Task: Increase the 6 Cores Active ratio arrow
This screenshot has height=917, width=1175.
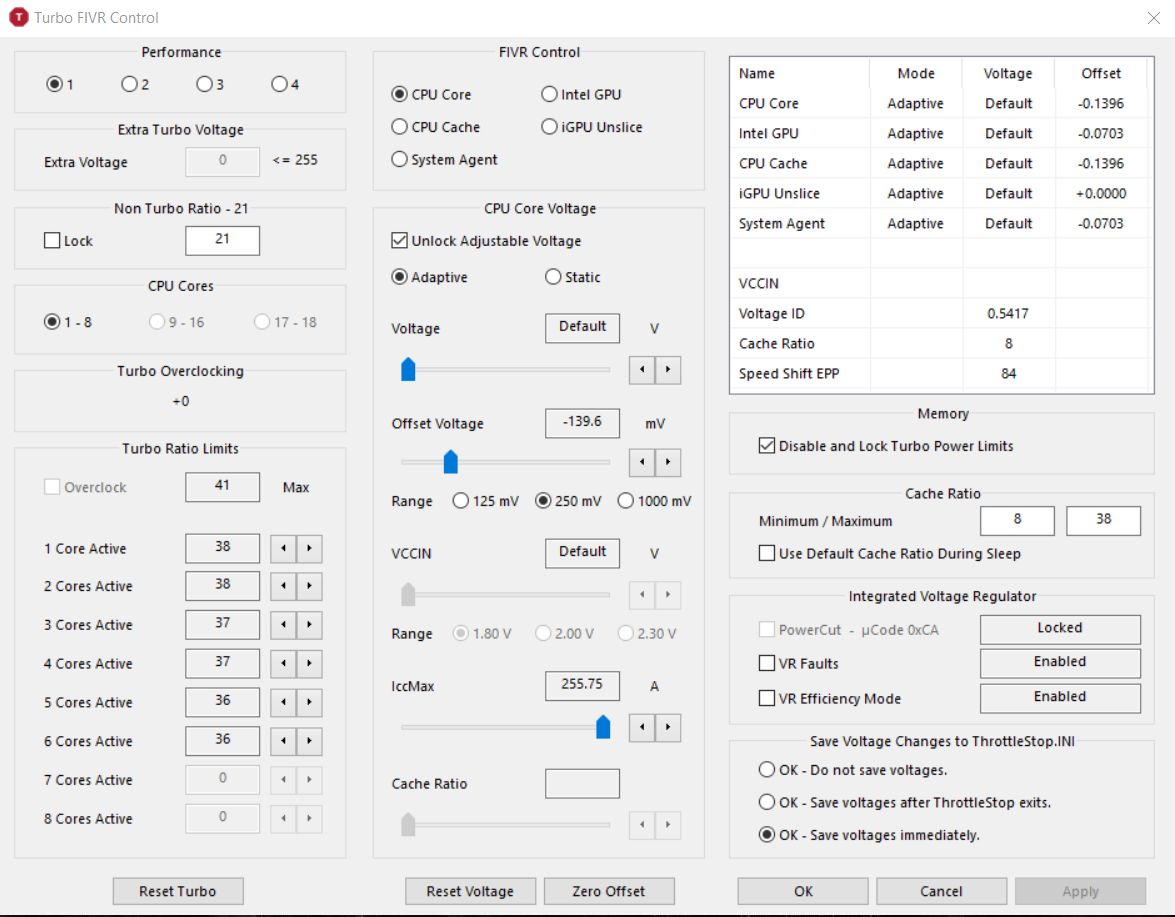Action: [x=311, y=742]
